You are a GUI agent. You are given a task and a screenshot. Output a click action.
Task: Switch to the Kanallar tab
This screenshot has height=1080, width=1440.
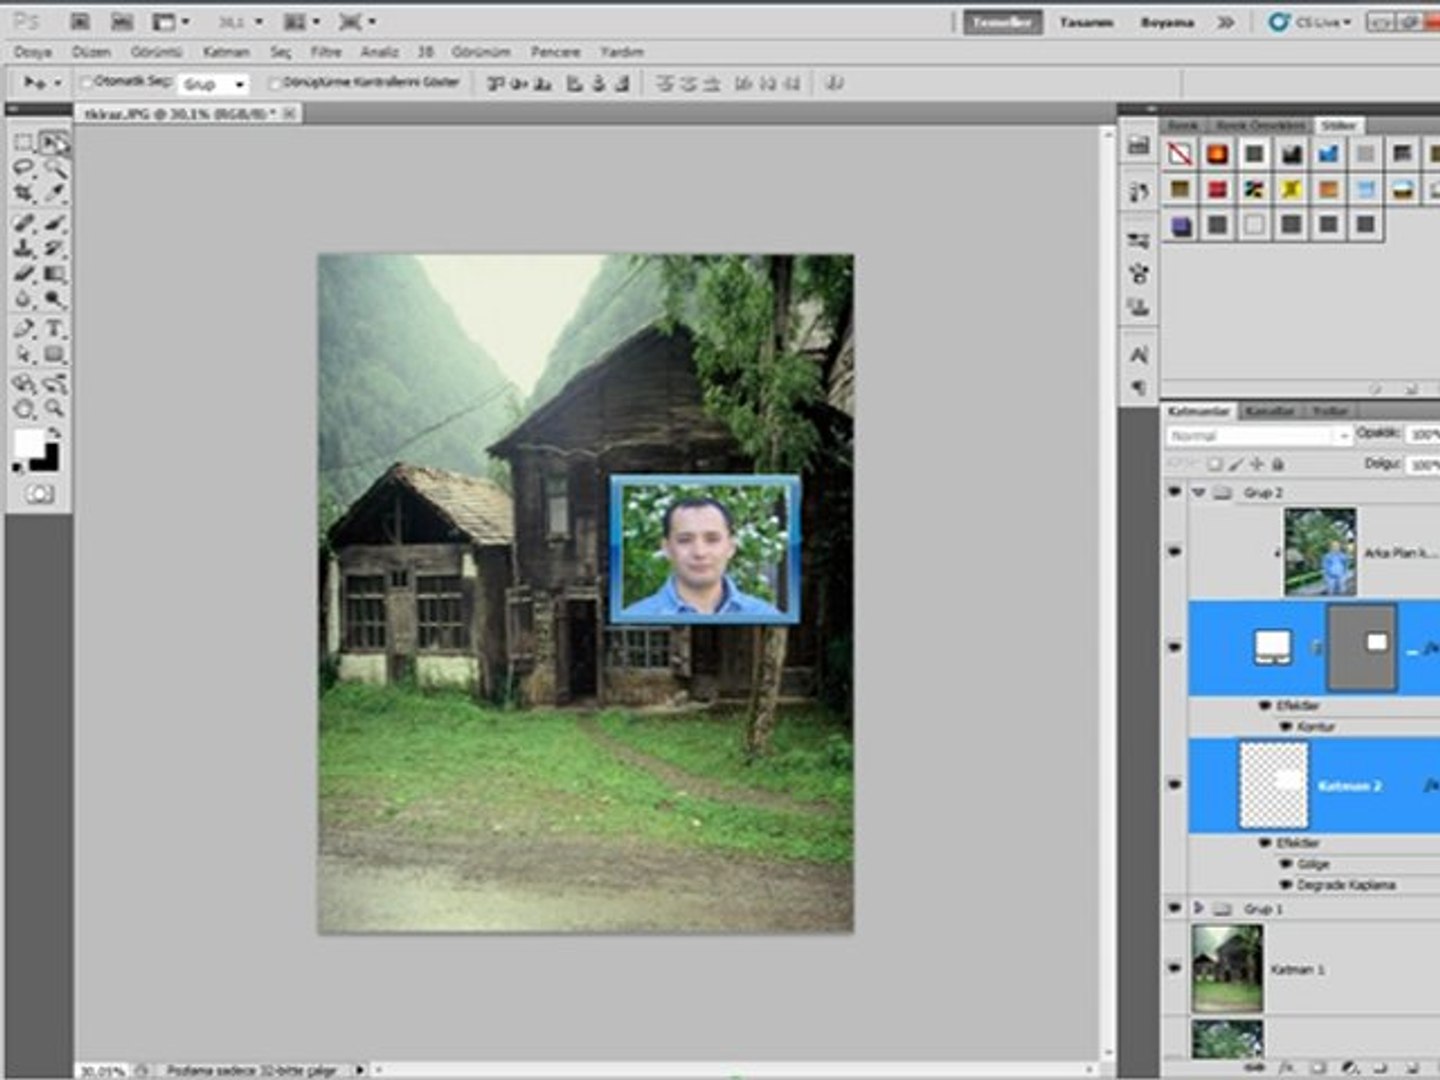pos(1269,411)
